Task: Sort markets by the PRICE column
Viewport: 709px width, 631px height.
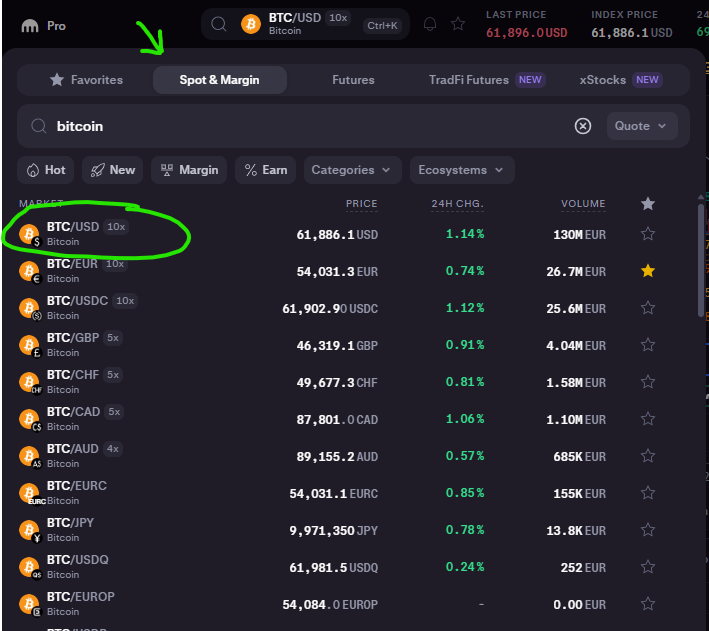Action: [361, 204]
